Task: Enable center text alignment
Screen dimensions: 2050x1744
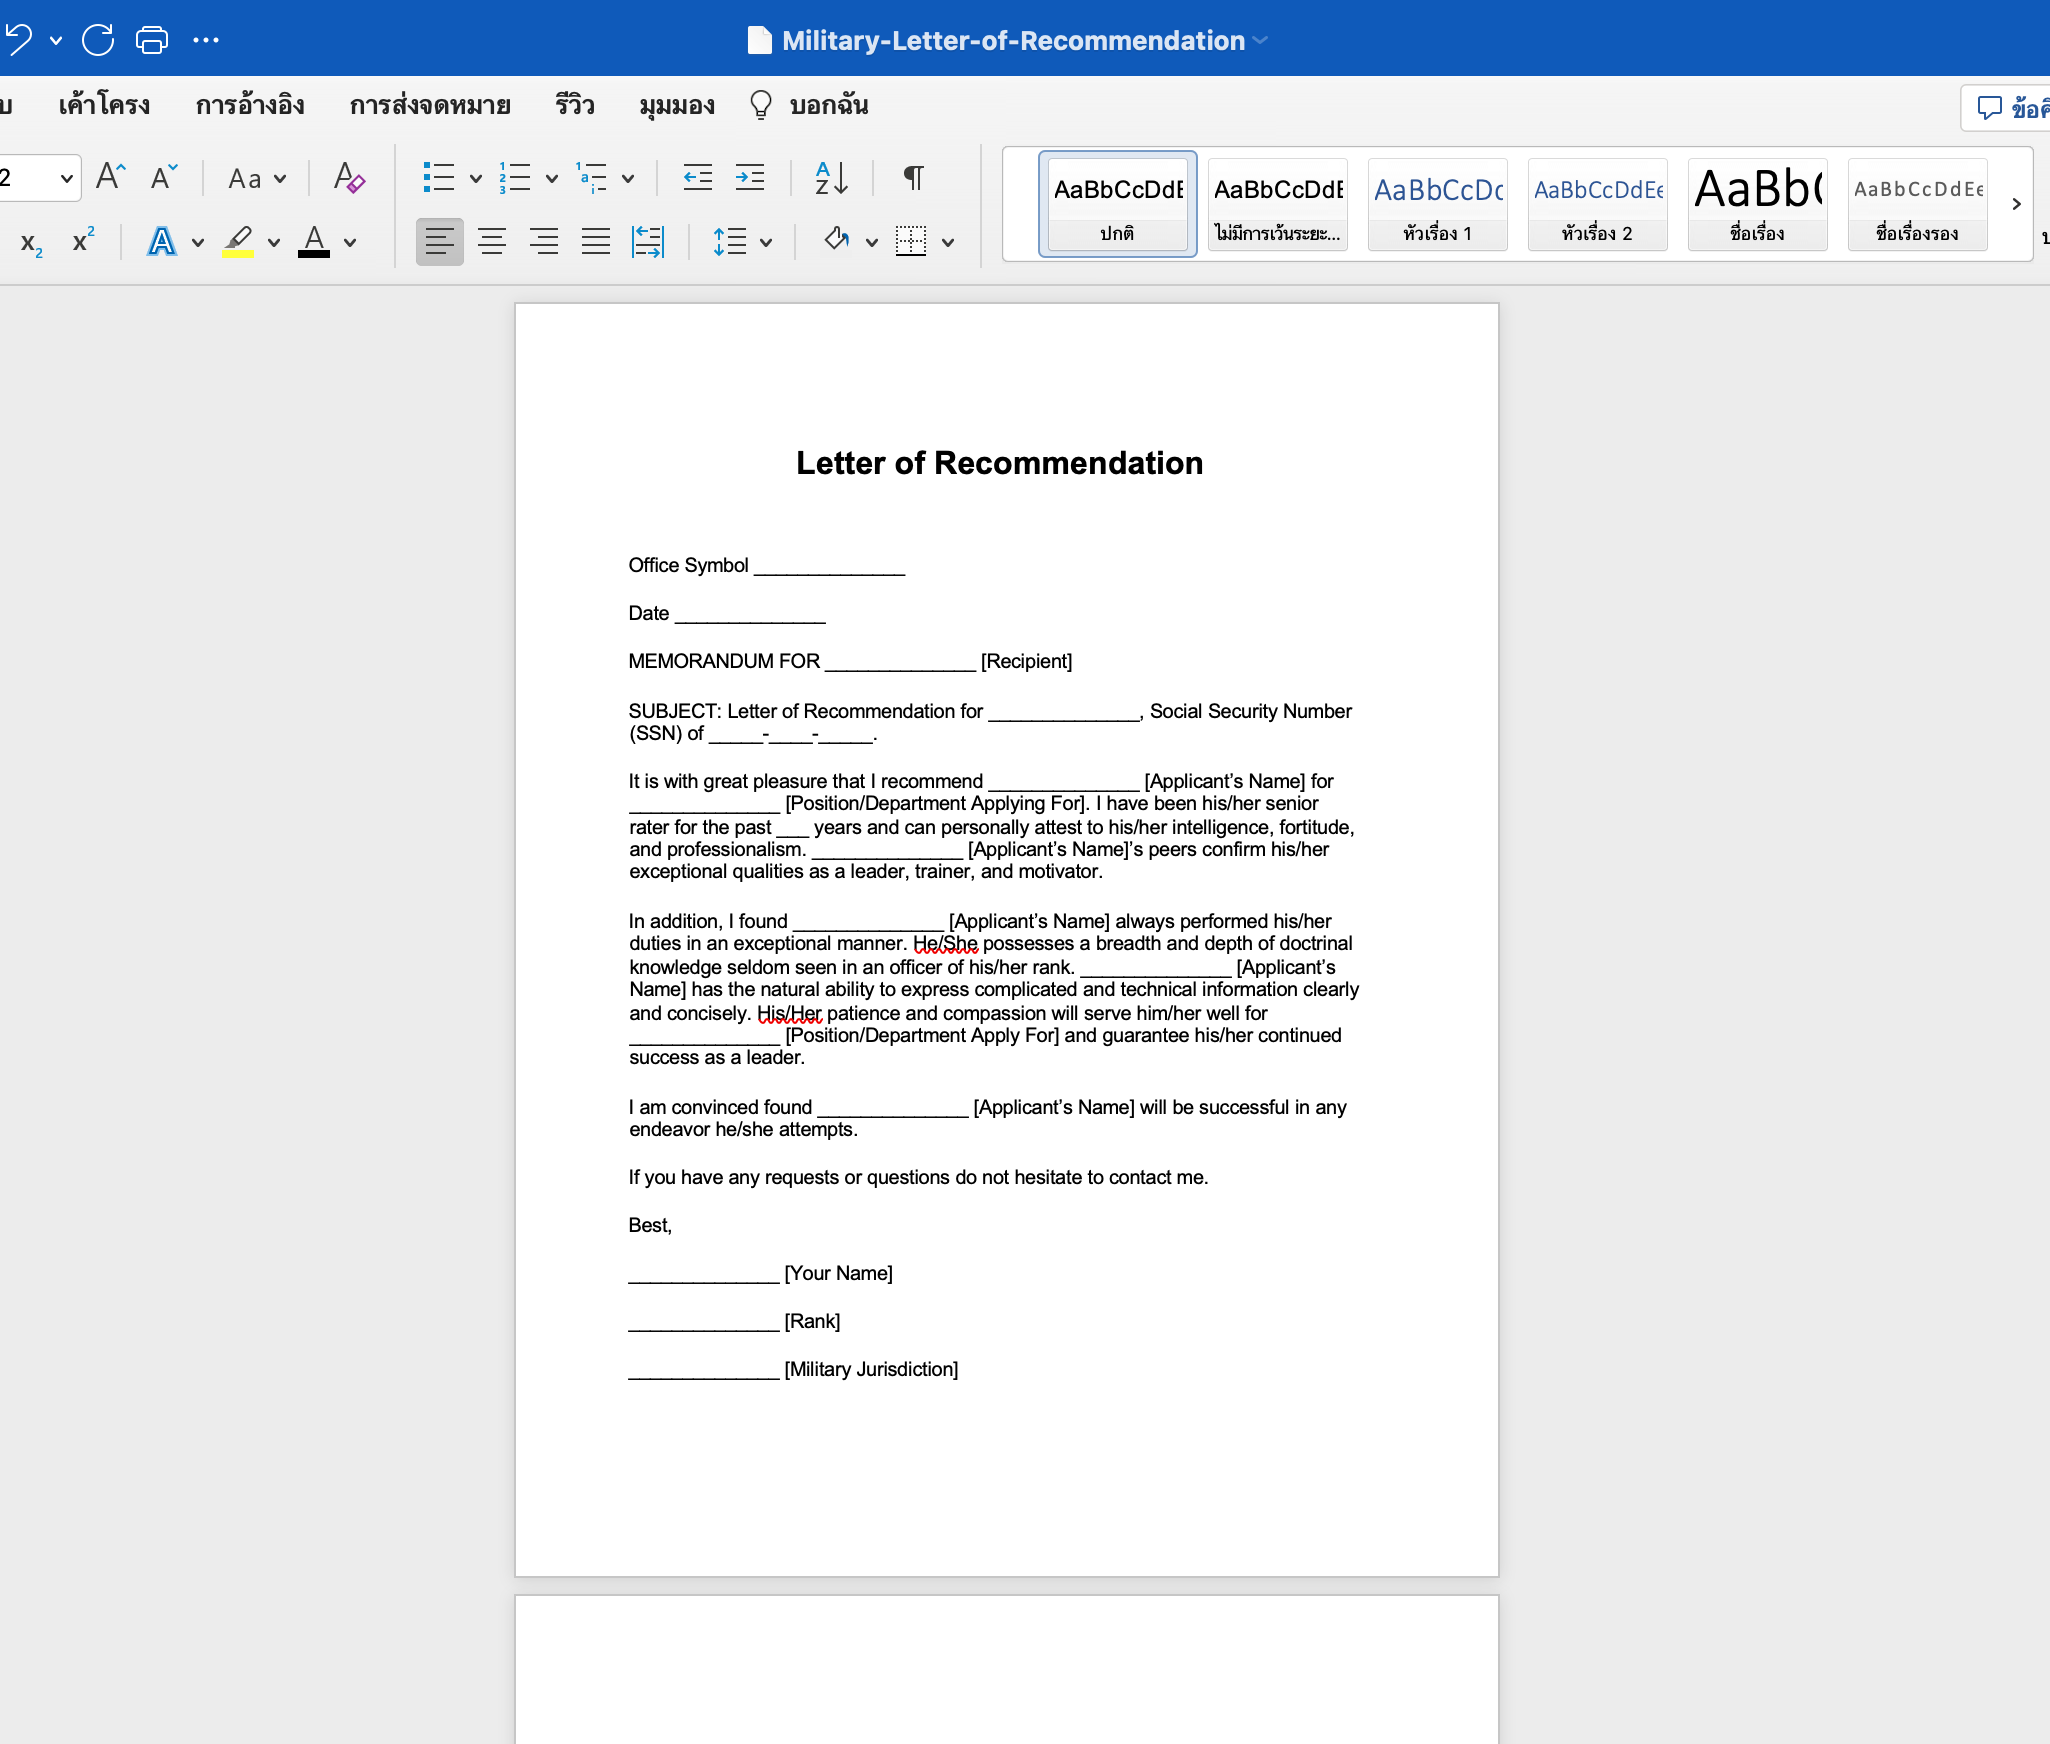Action: 491,242
